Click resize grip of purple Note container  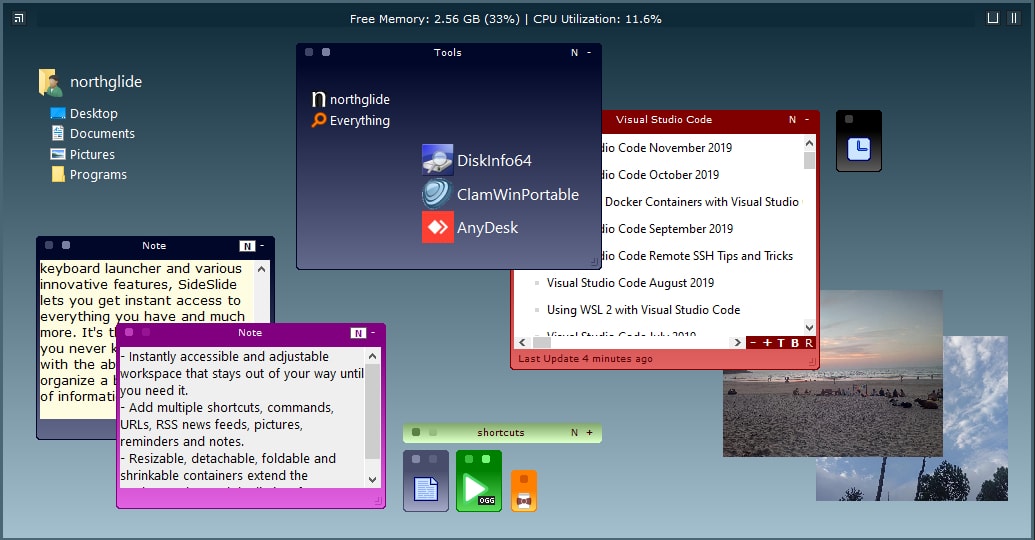pyautogui.click(x=378, y=501)
